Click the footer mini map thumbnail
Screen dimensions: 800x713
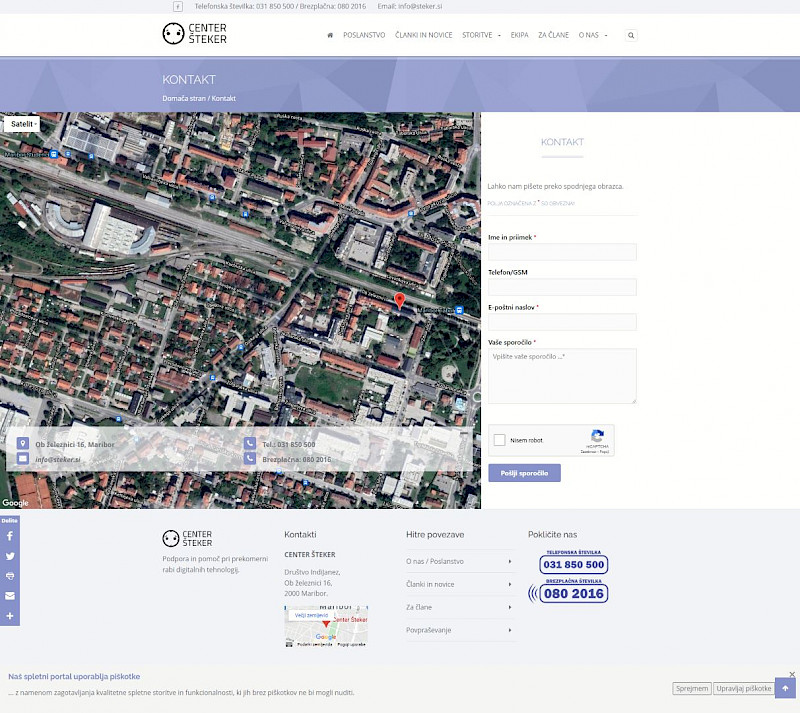tap(326, 626)
